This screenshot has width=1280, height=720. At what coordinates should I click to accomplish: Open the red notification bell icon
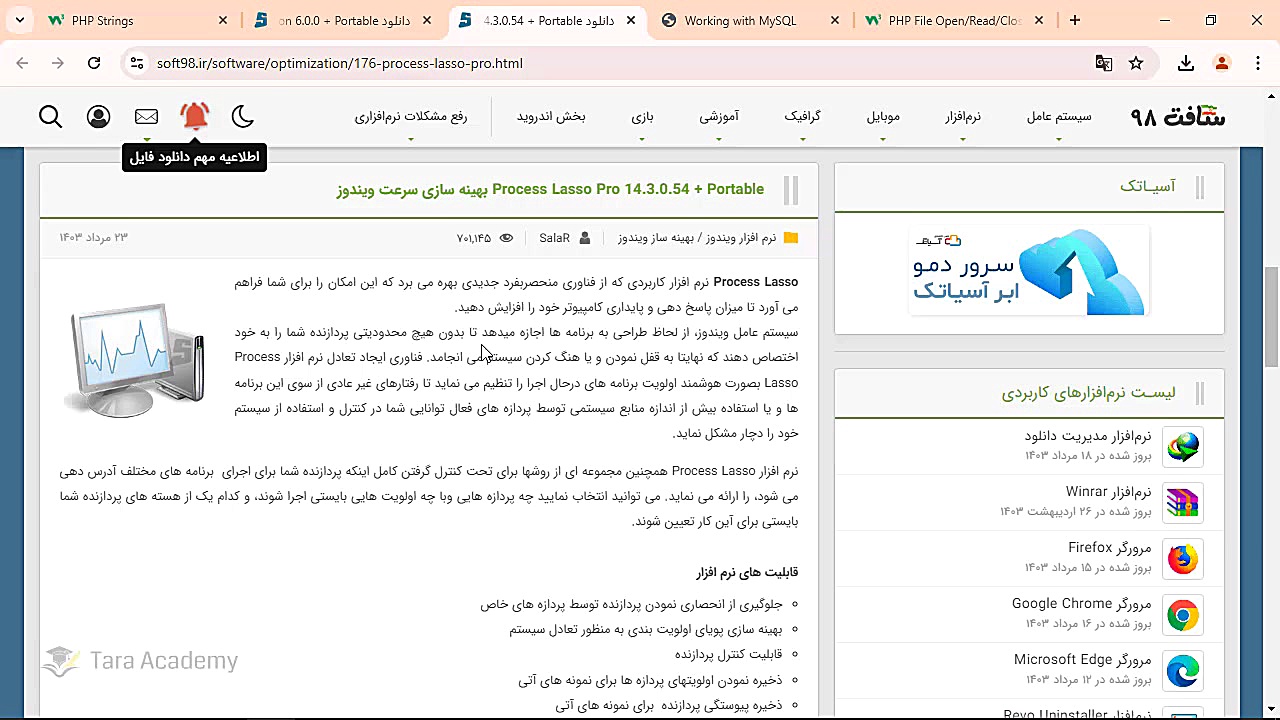pos(195,117)
